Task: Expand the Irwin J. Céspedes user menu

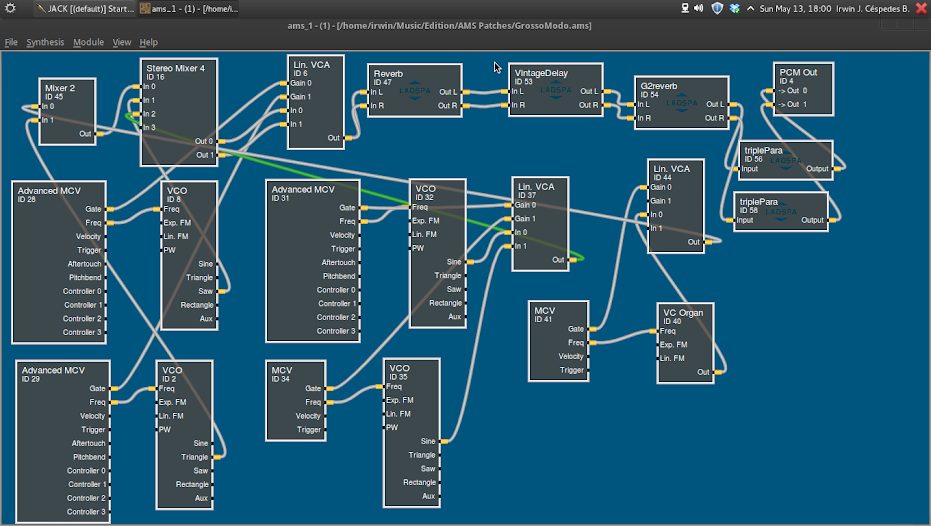Action: pyautogui.click(x=870, y=8)
